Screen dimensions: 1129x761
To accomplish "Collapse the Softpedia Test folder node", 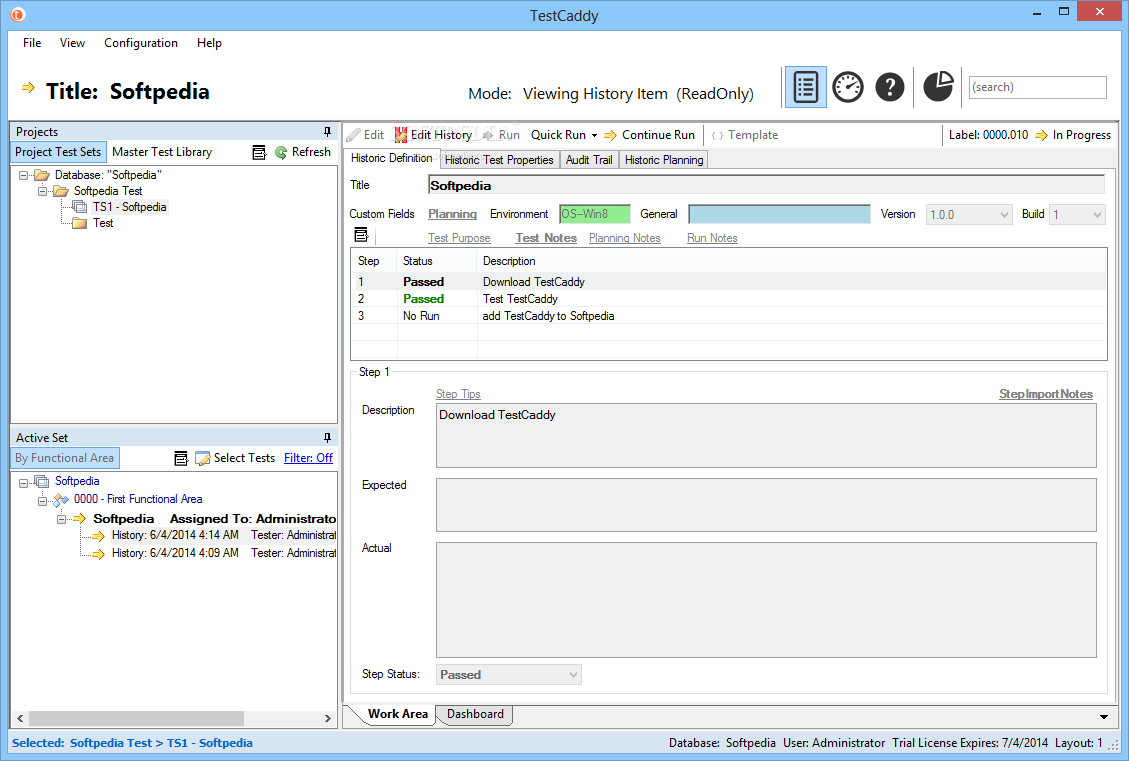I will click(x=42, y=192).
